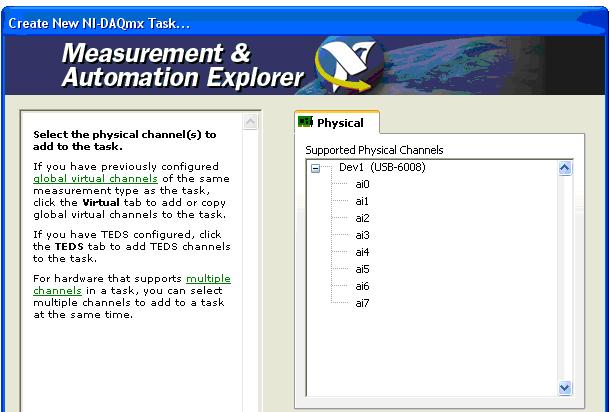
Task: Click the Physical tab's green board icon
Action: pos(306,123)
